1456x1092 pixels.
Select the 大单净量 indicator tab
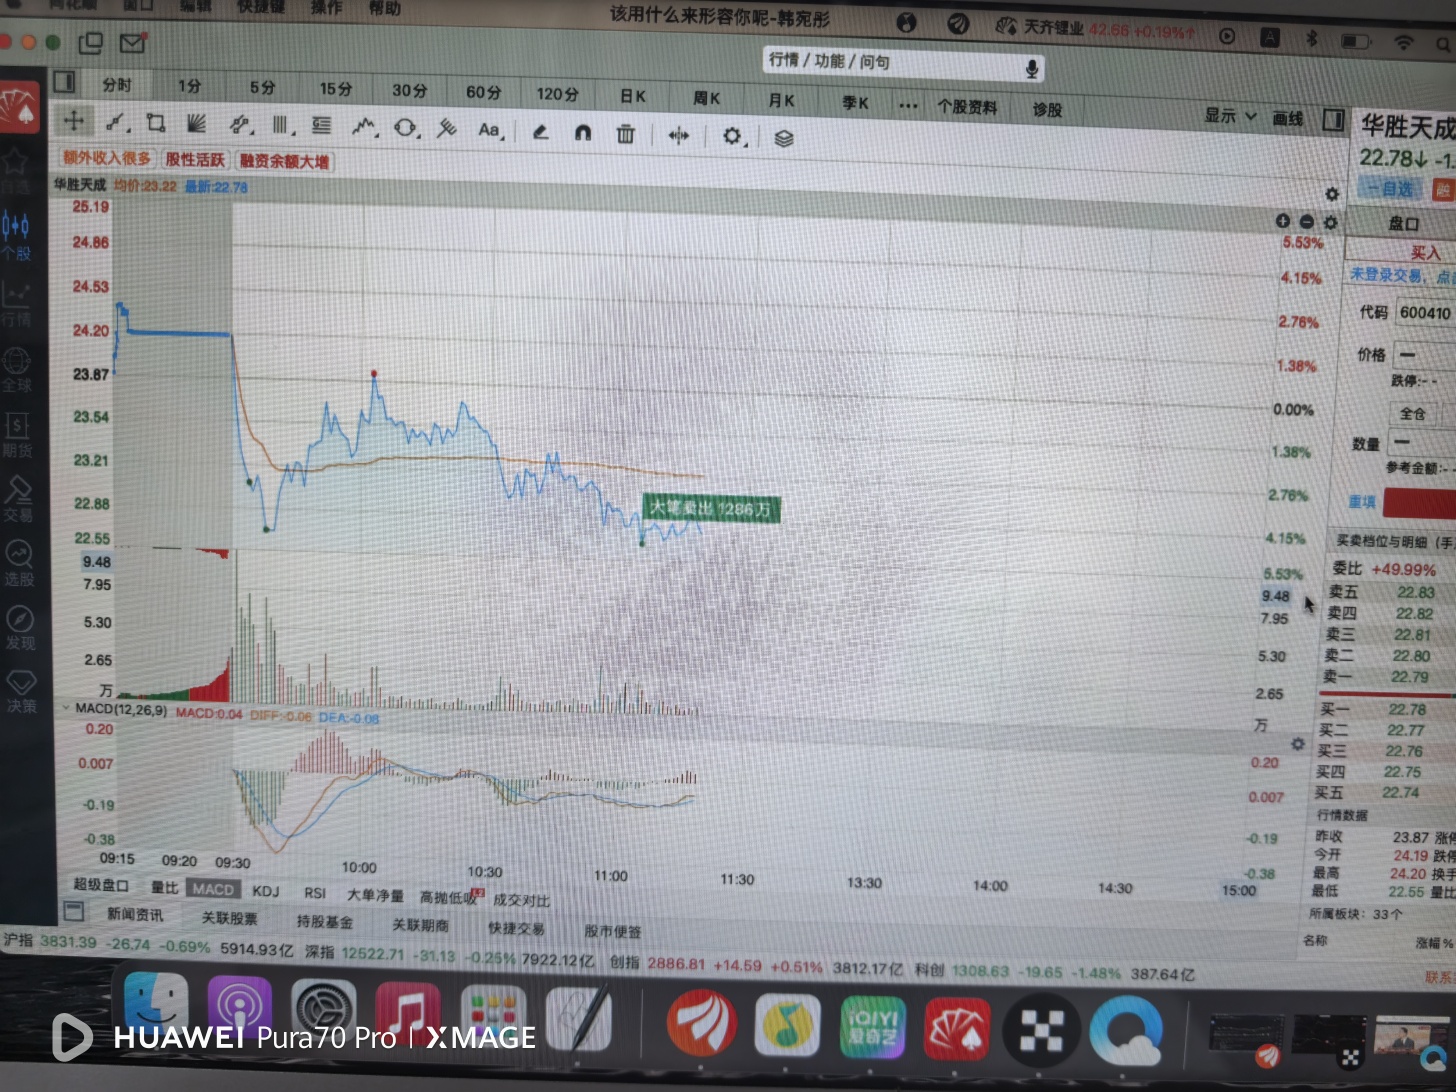click(375, 895)
